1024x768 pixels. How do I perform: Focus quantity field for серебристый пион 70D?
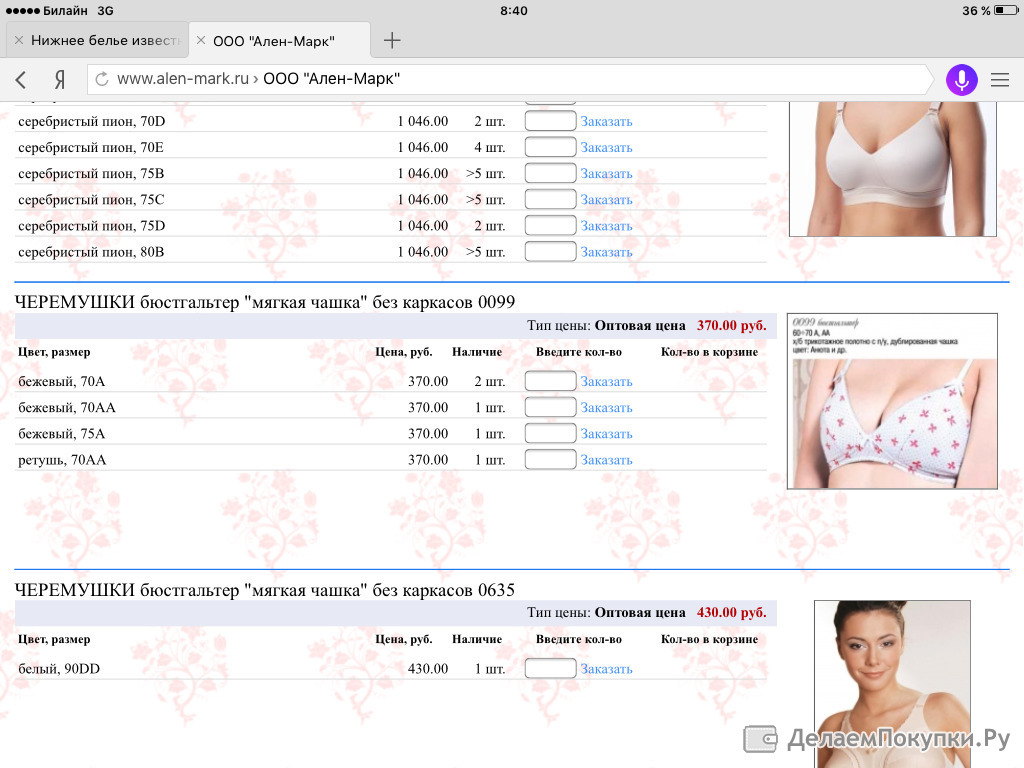[551, 121]
